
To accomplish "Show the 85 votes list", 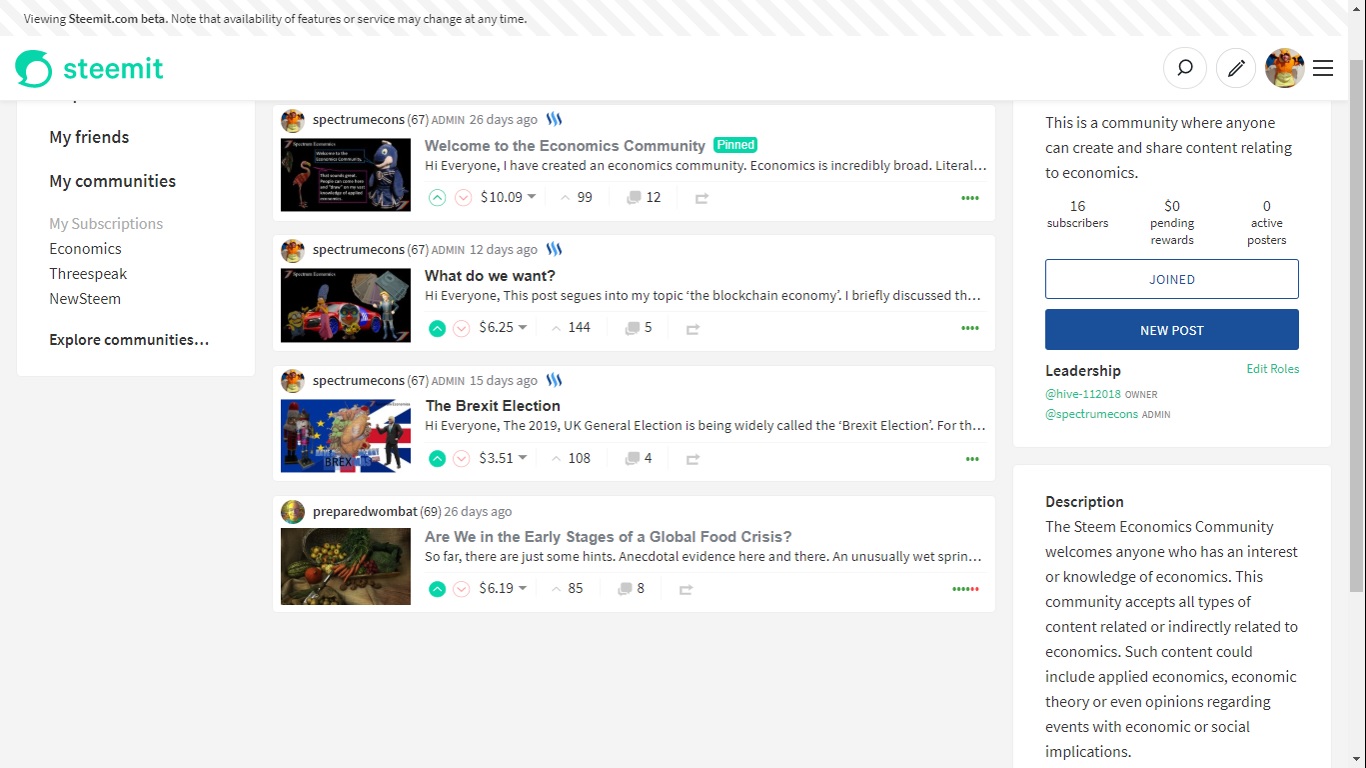I will [567, 588].
